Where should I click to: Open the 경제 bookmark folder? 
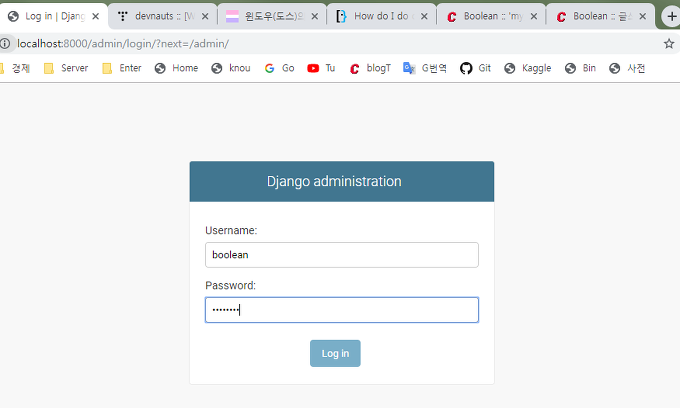coord(16,68)
